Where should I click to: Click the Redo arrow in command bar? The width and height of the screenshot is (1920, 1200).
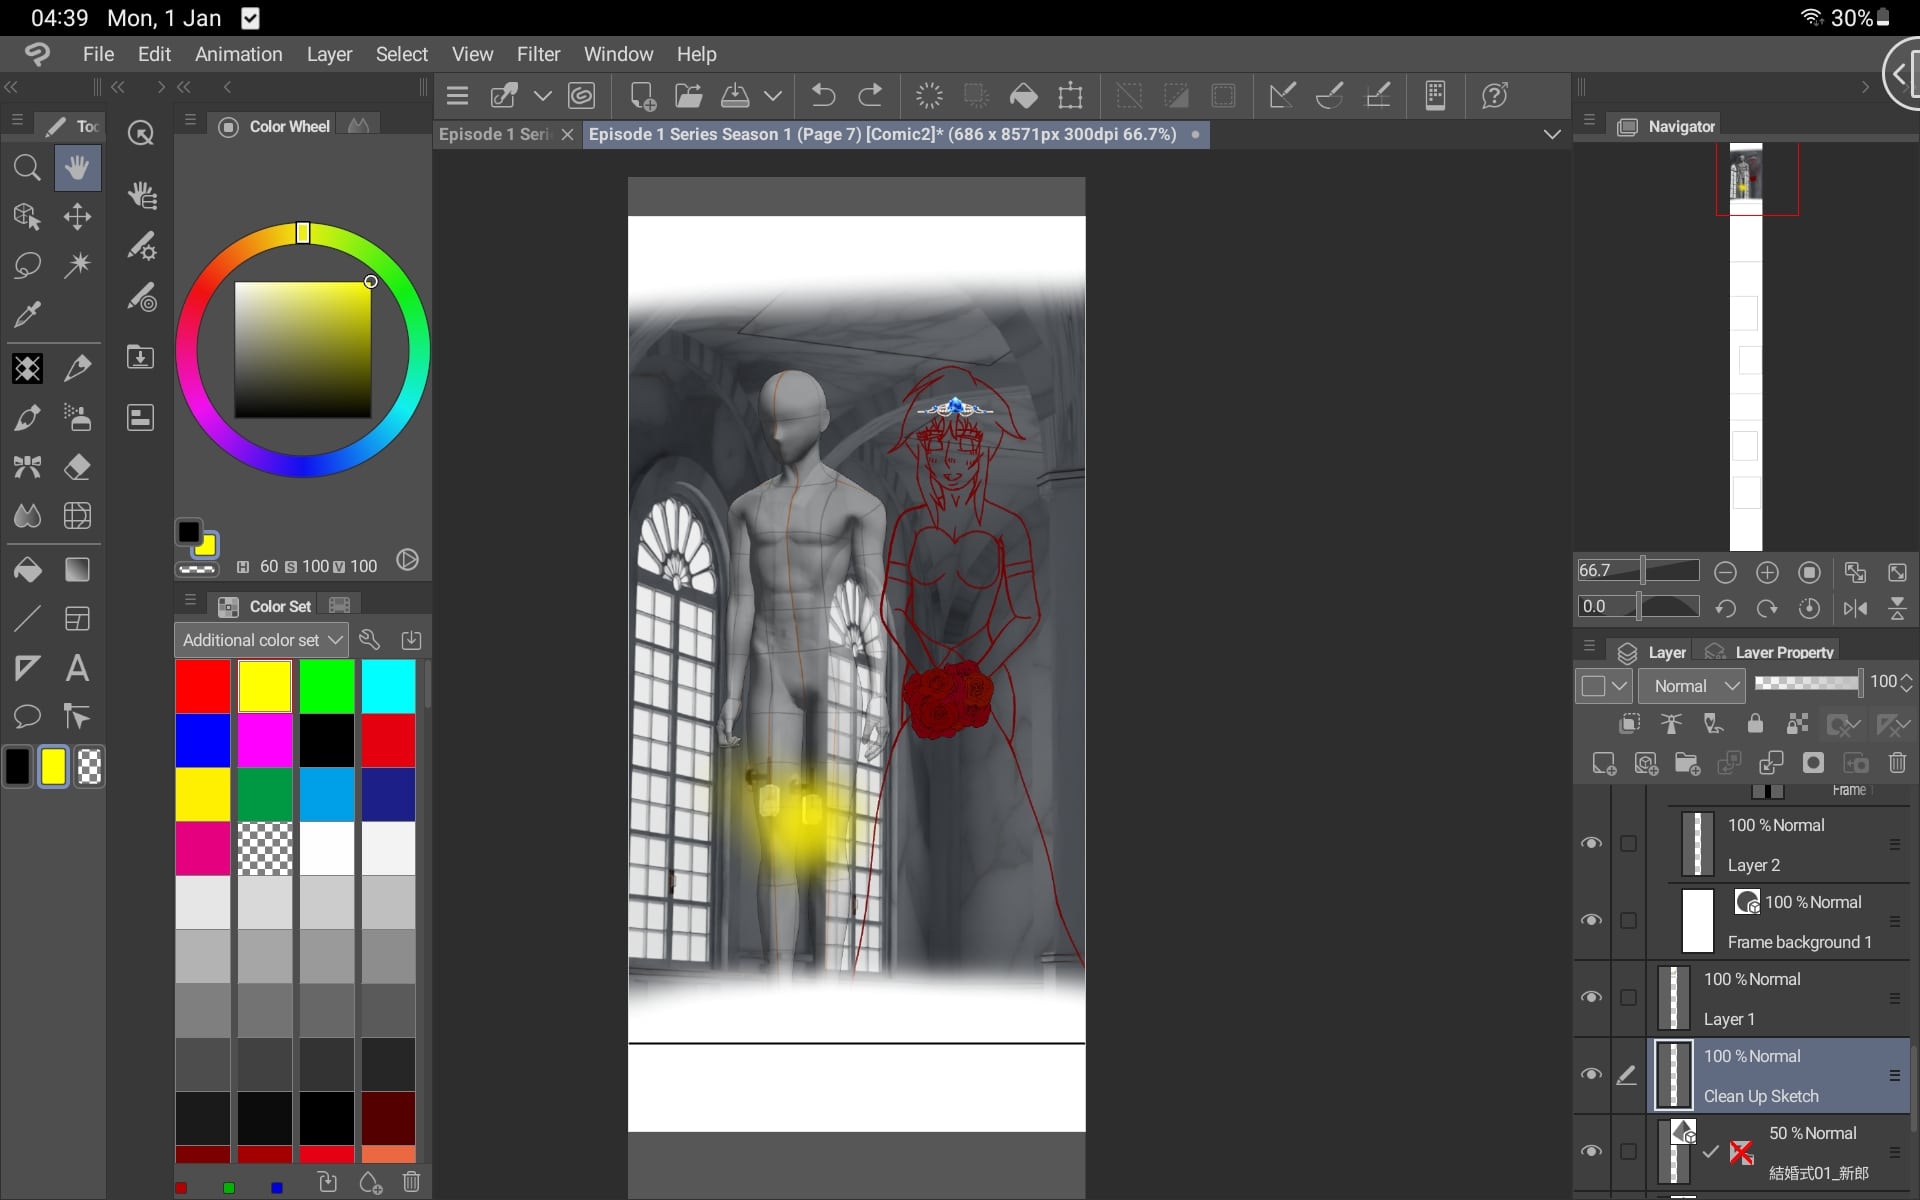[871, 96]
